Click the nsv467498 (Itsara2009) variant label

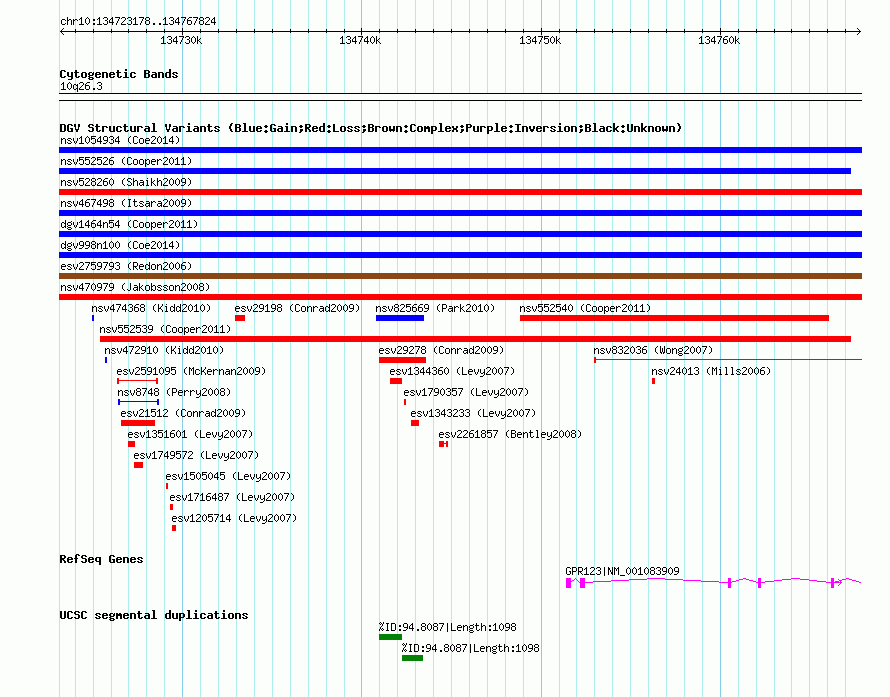click(x=126, y=203)
